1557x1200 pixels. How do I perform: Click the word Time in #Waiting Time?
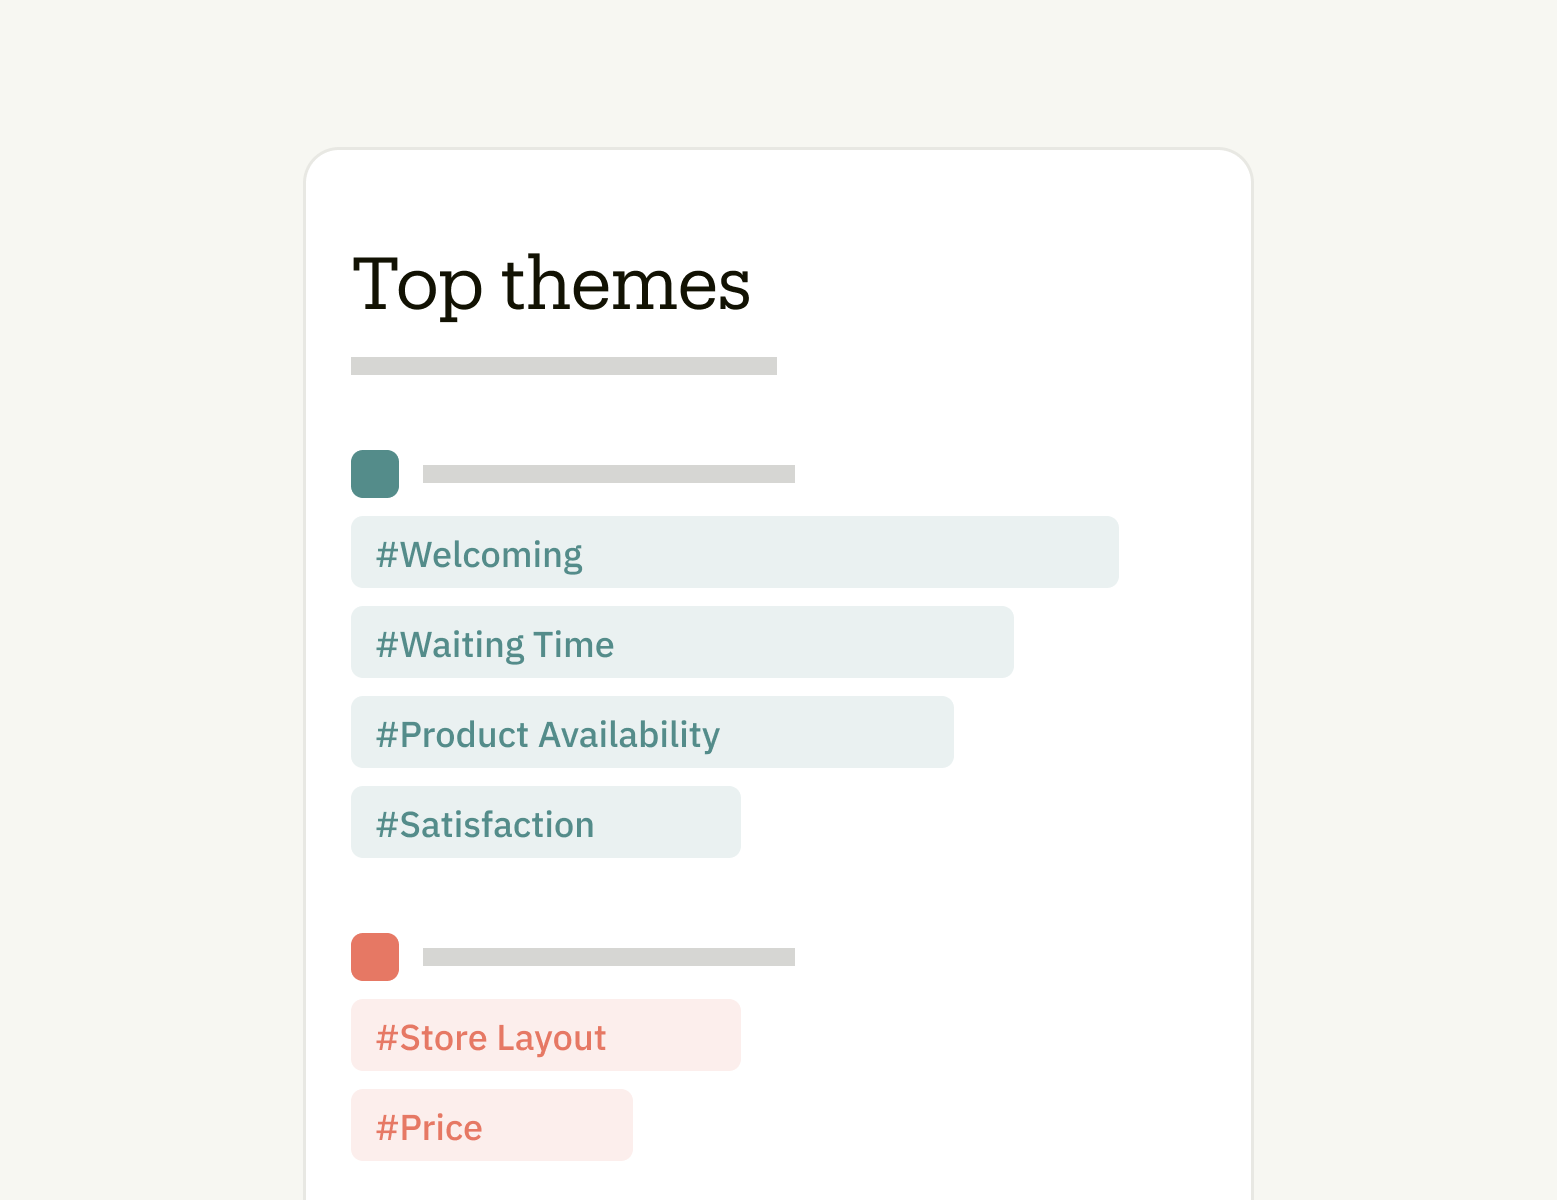573,645
